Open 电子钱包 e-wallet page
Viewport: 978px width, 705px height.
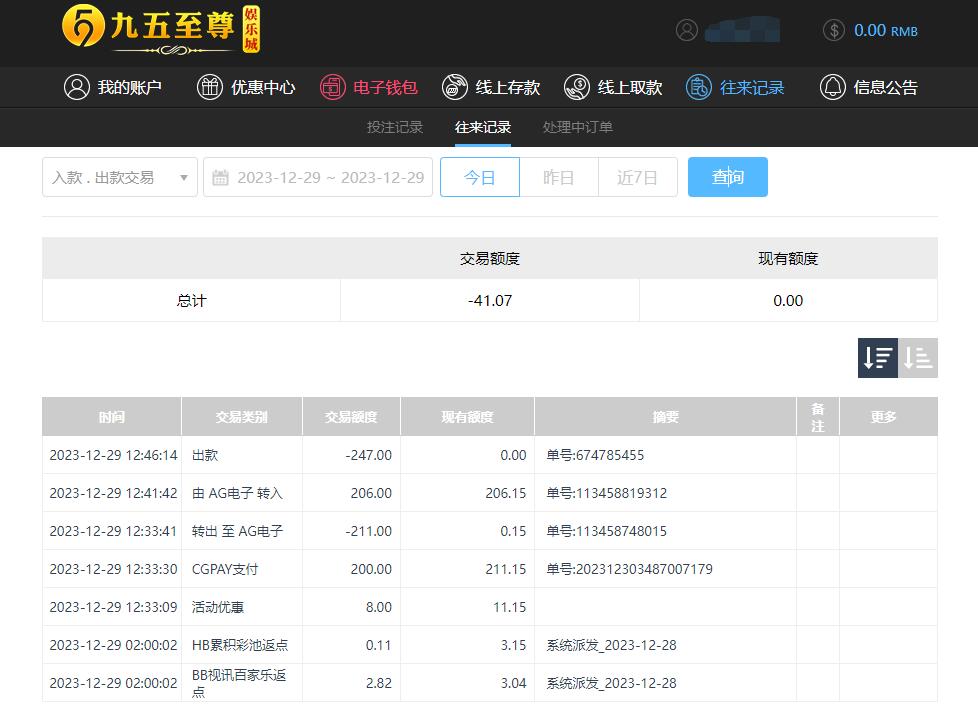369,87
